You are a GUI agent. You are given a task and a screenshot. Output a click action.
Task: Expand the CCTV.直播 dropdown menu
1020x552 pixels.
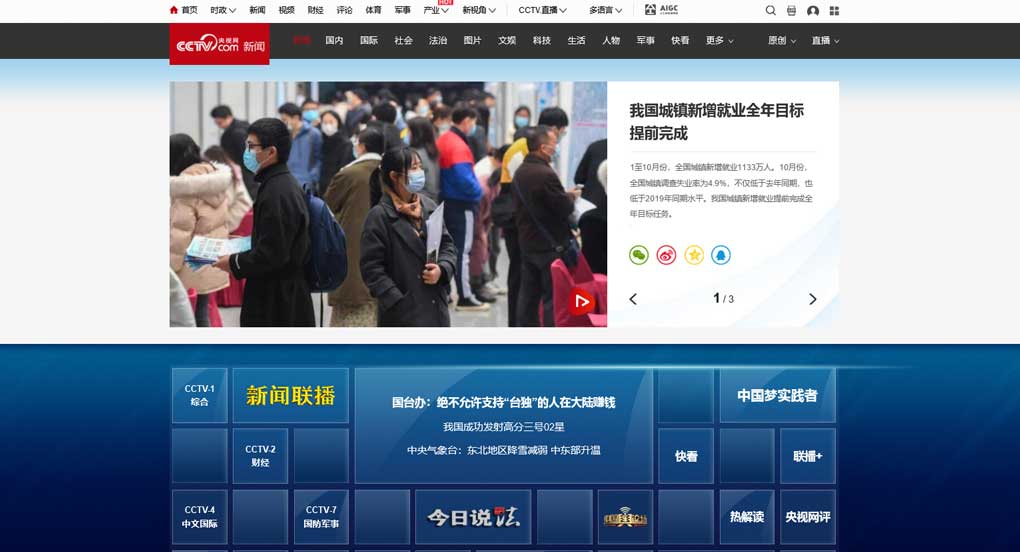[x=542, y=10]
